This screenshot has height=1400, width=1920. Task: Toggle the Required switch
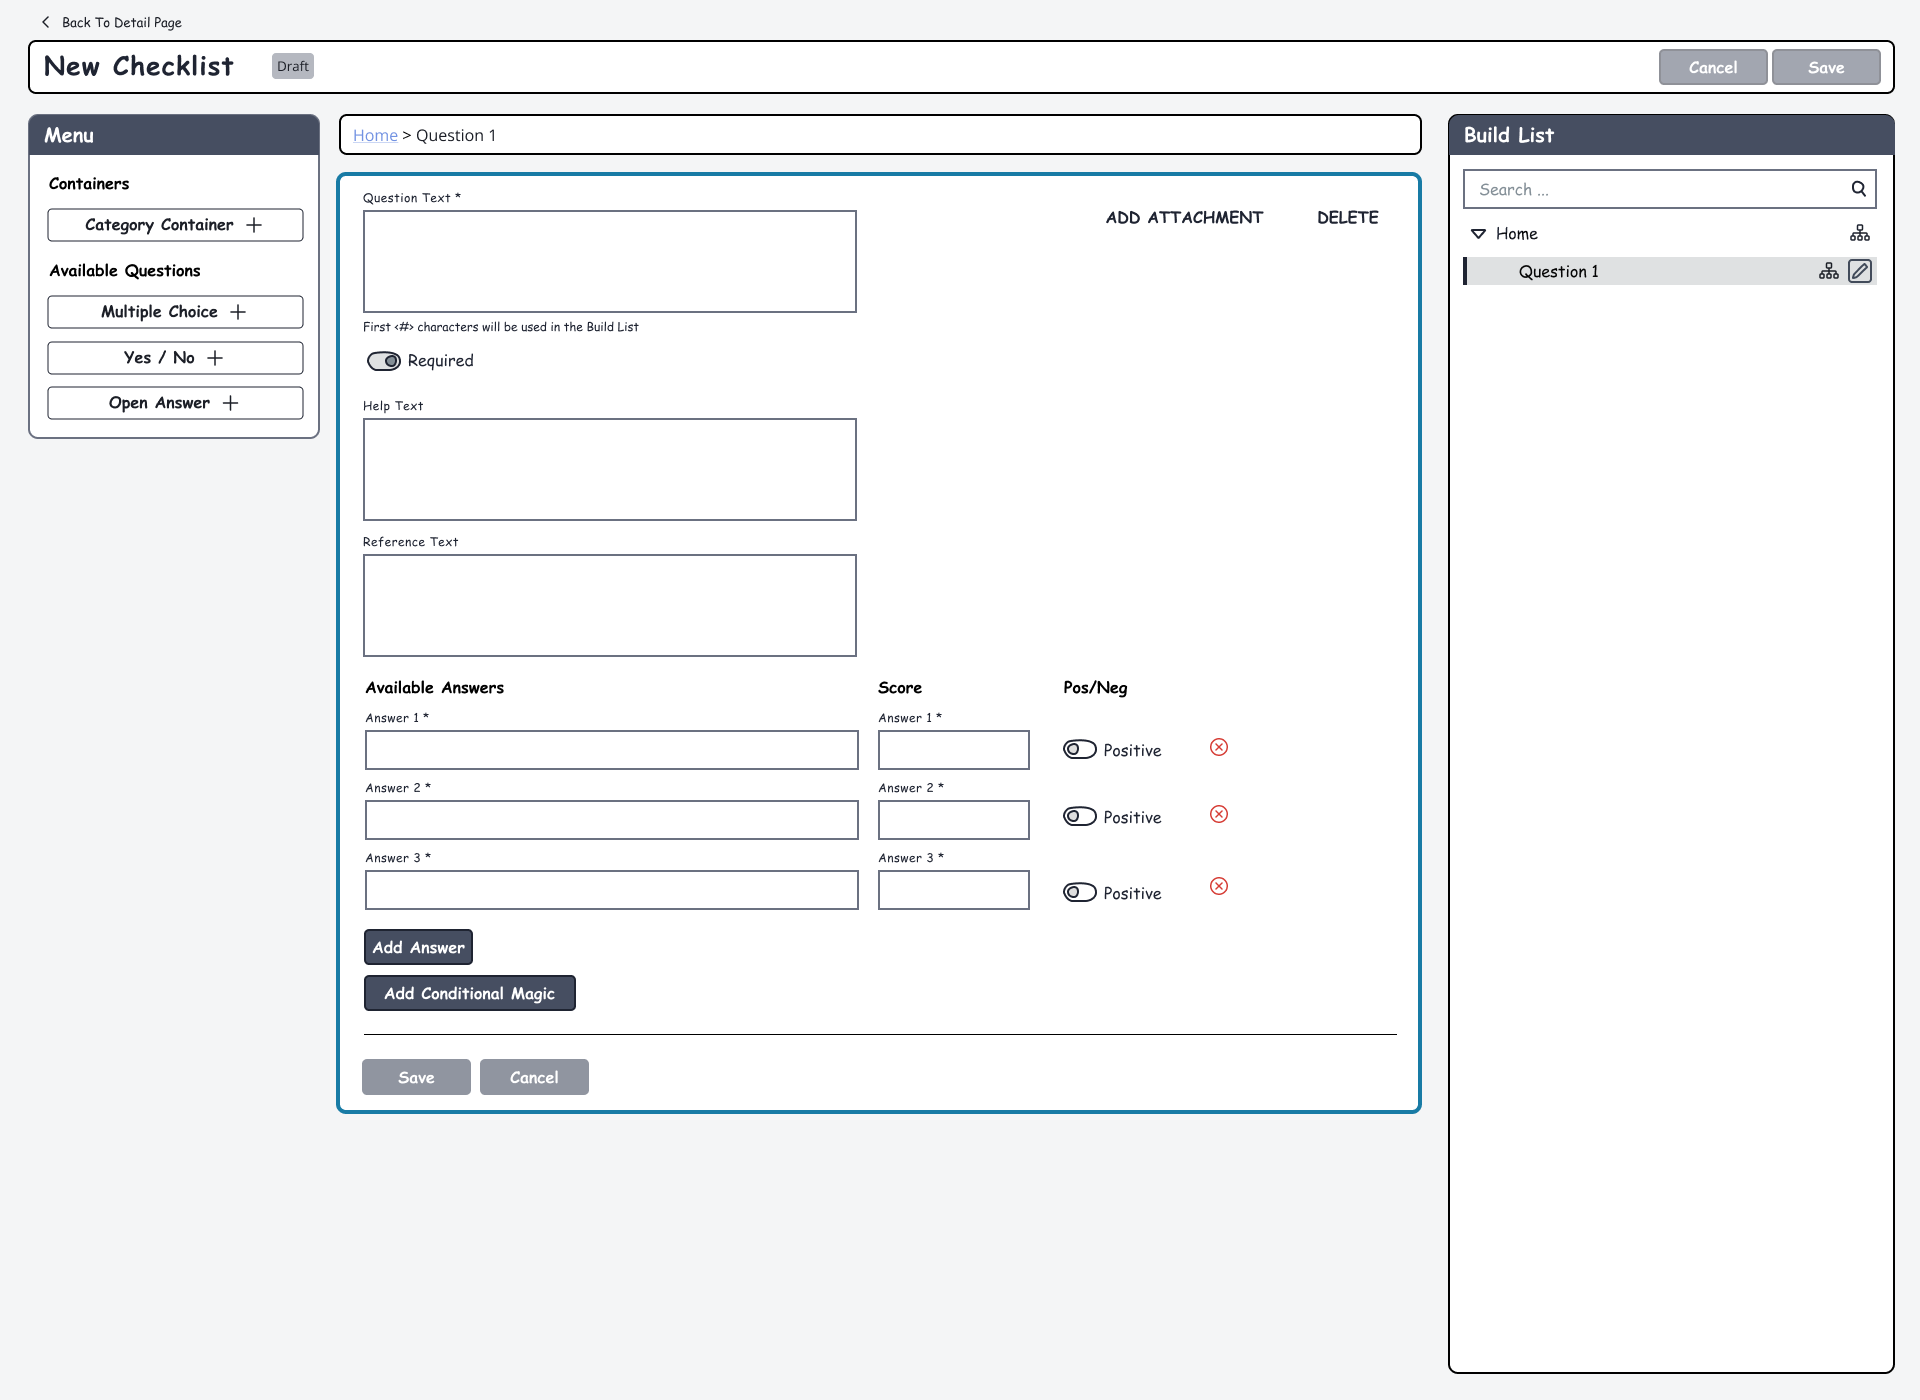(x=384, y=361)
